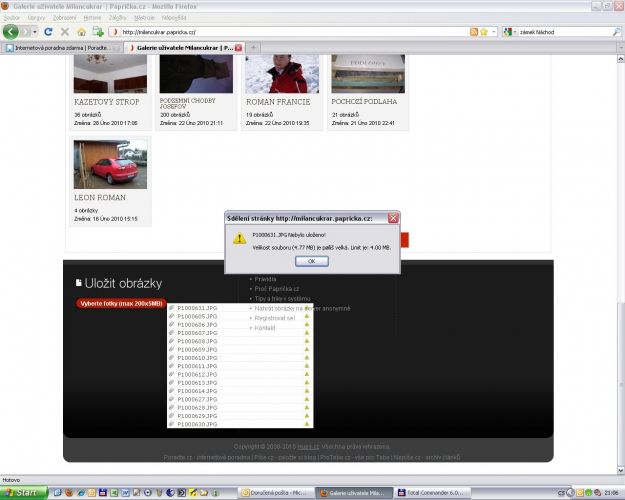The height and width of the screenshot is (500, 625).
Task: Open the Soubor menu
Action: coord(12,18)
